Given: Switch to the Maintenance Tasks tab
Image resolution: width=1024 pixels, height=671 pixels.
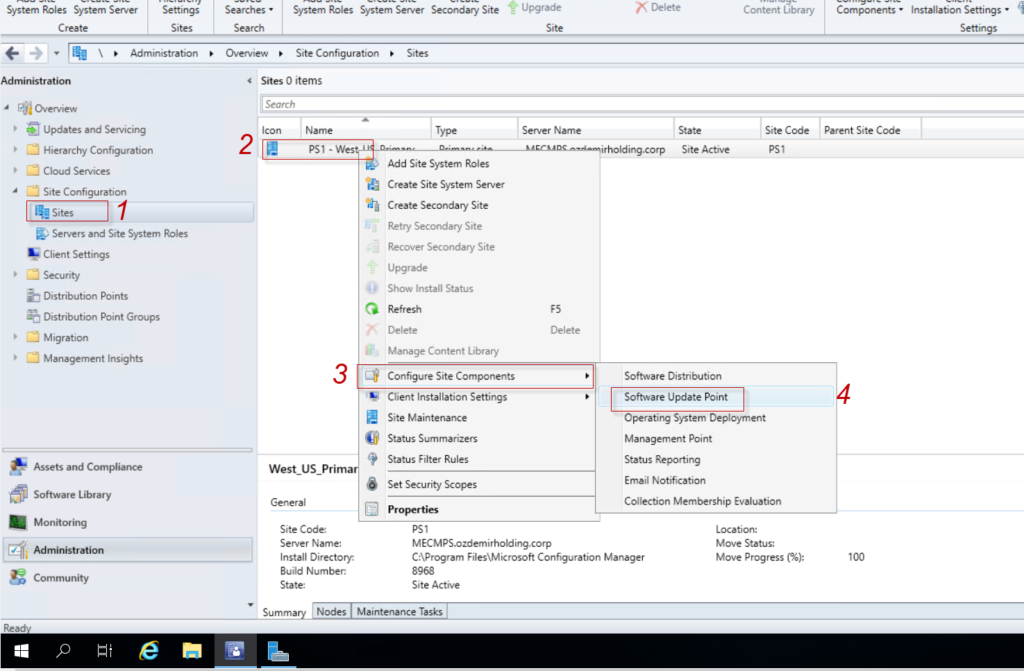Looking at the screenshot, I should [x=400, y=612].
